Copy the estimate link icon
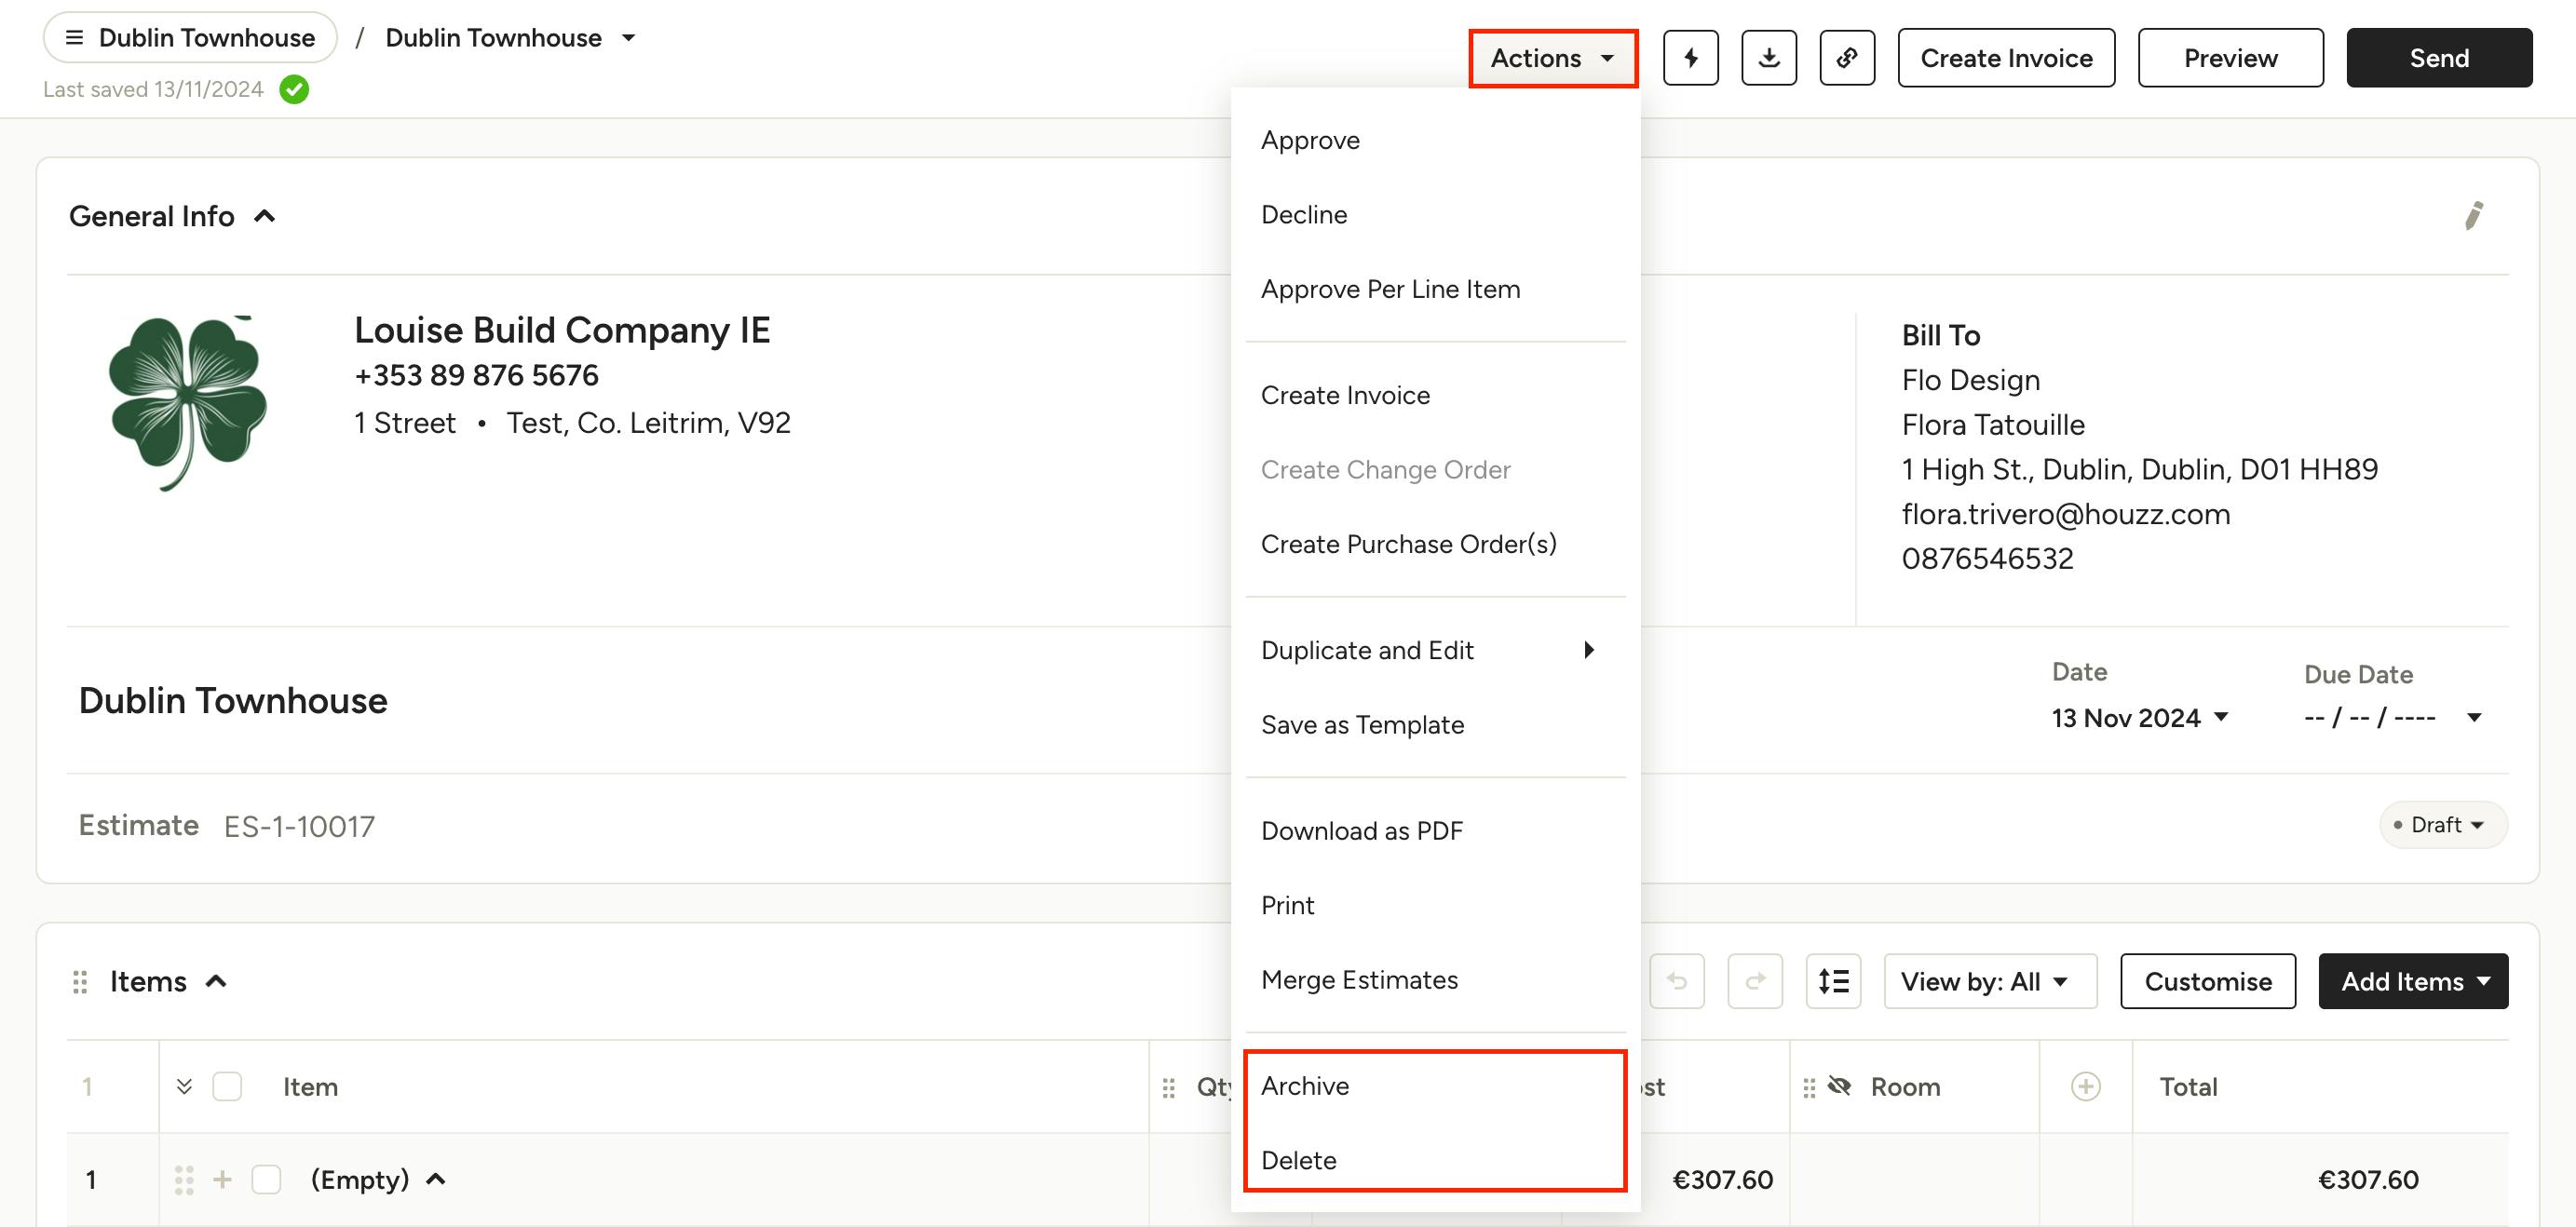This screenshot has height=1227, width=2576. click(1847, 58)
